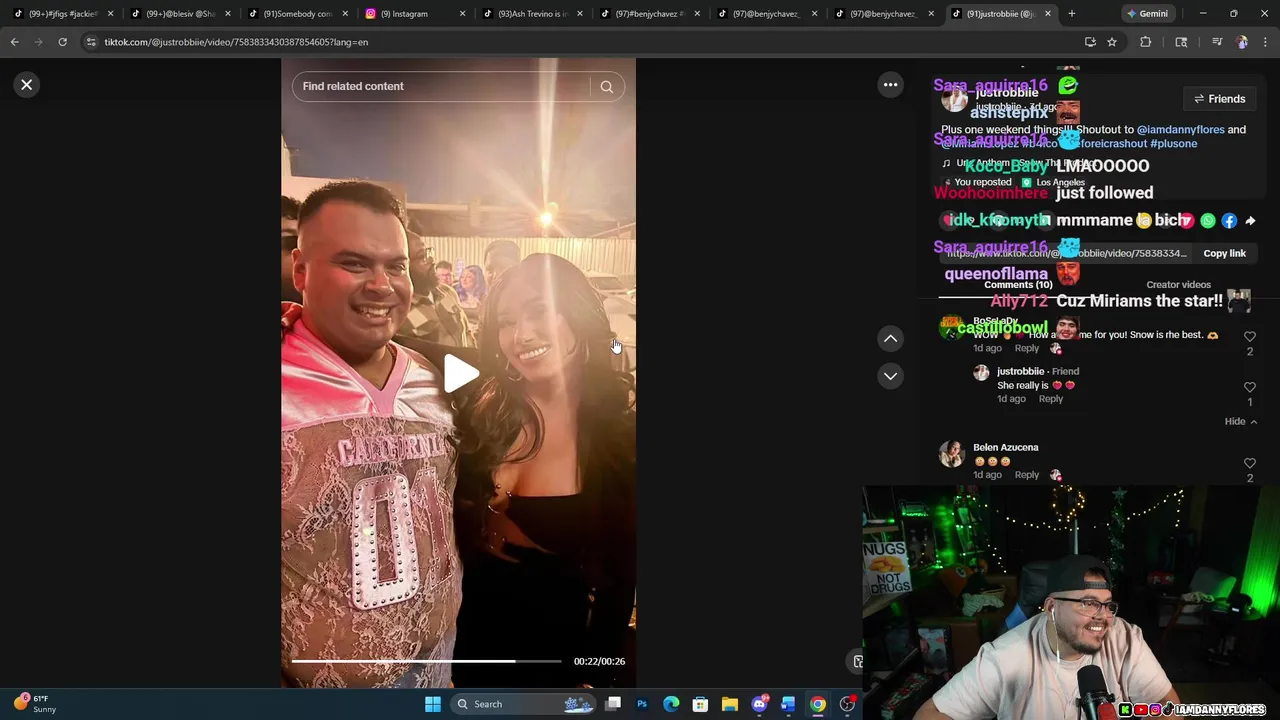Open File Explorer from the taskbar

pos(730,704)
